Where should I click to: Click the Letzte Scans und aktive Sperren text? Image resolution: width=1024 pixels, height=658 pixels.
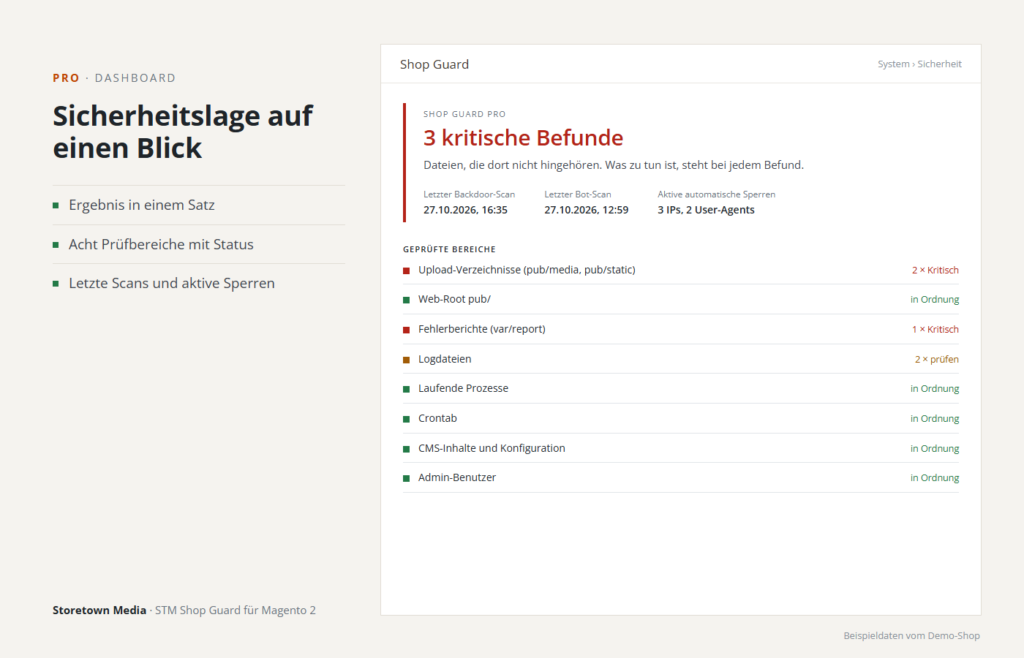pyautogui.click(x=172, y=283)
